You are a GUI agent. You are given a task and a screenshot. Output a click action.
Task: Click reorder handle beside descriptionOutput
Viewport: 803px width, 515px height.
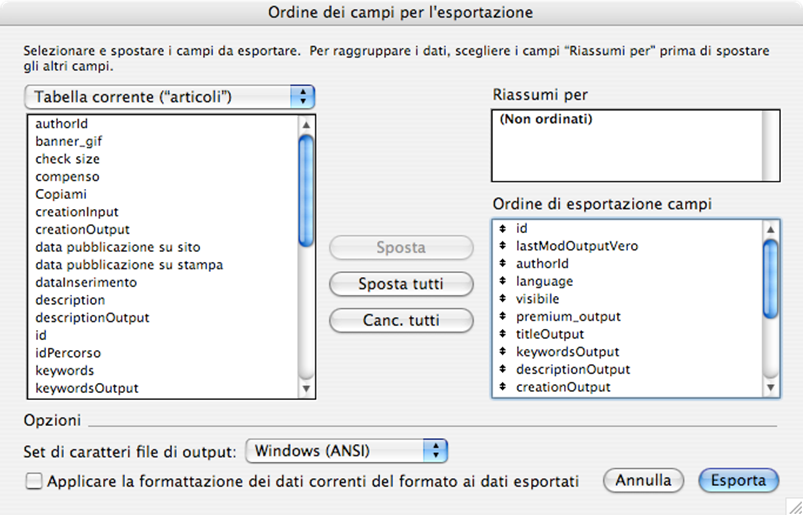click(502, 369)
